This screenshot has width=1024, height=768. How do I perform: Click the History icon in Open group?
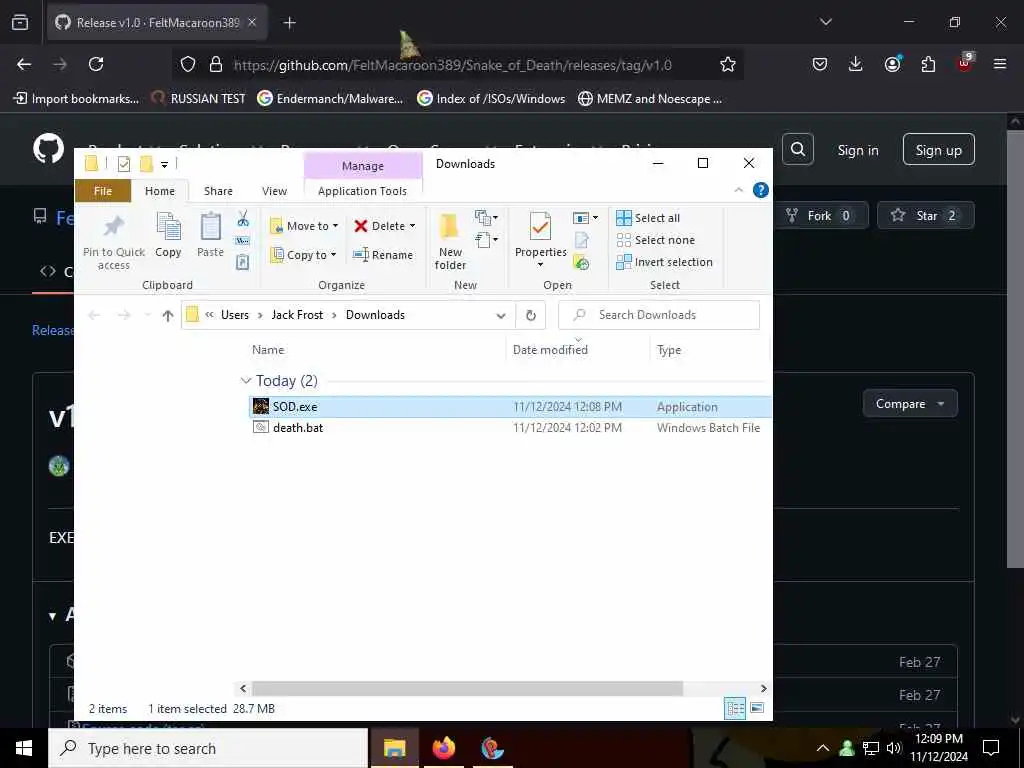click(581, 263)
